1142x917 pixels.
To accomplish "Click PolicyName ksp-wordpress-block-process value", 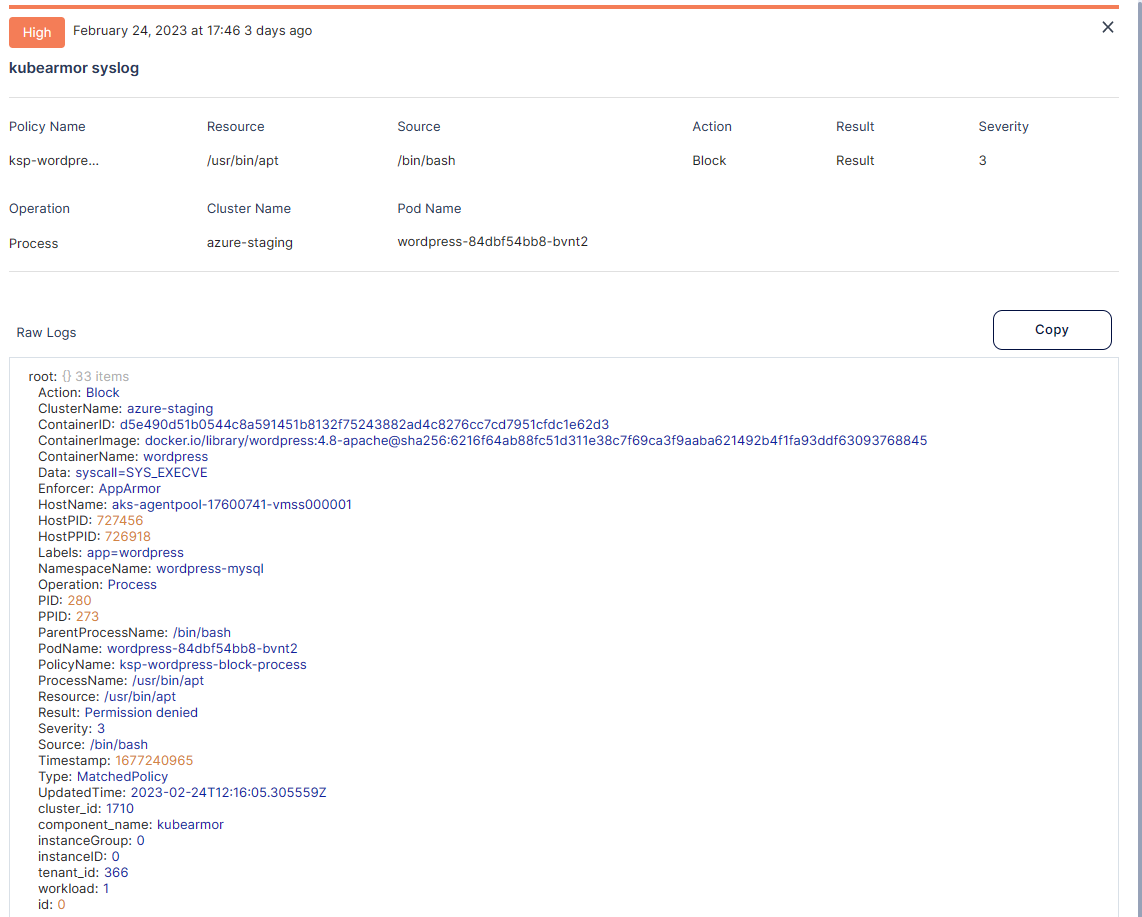I will (213, 665).
